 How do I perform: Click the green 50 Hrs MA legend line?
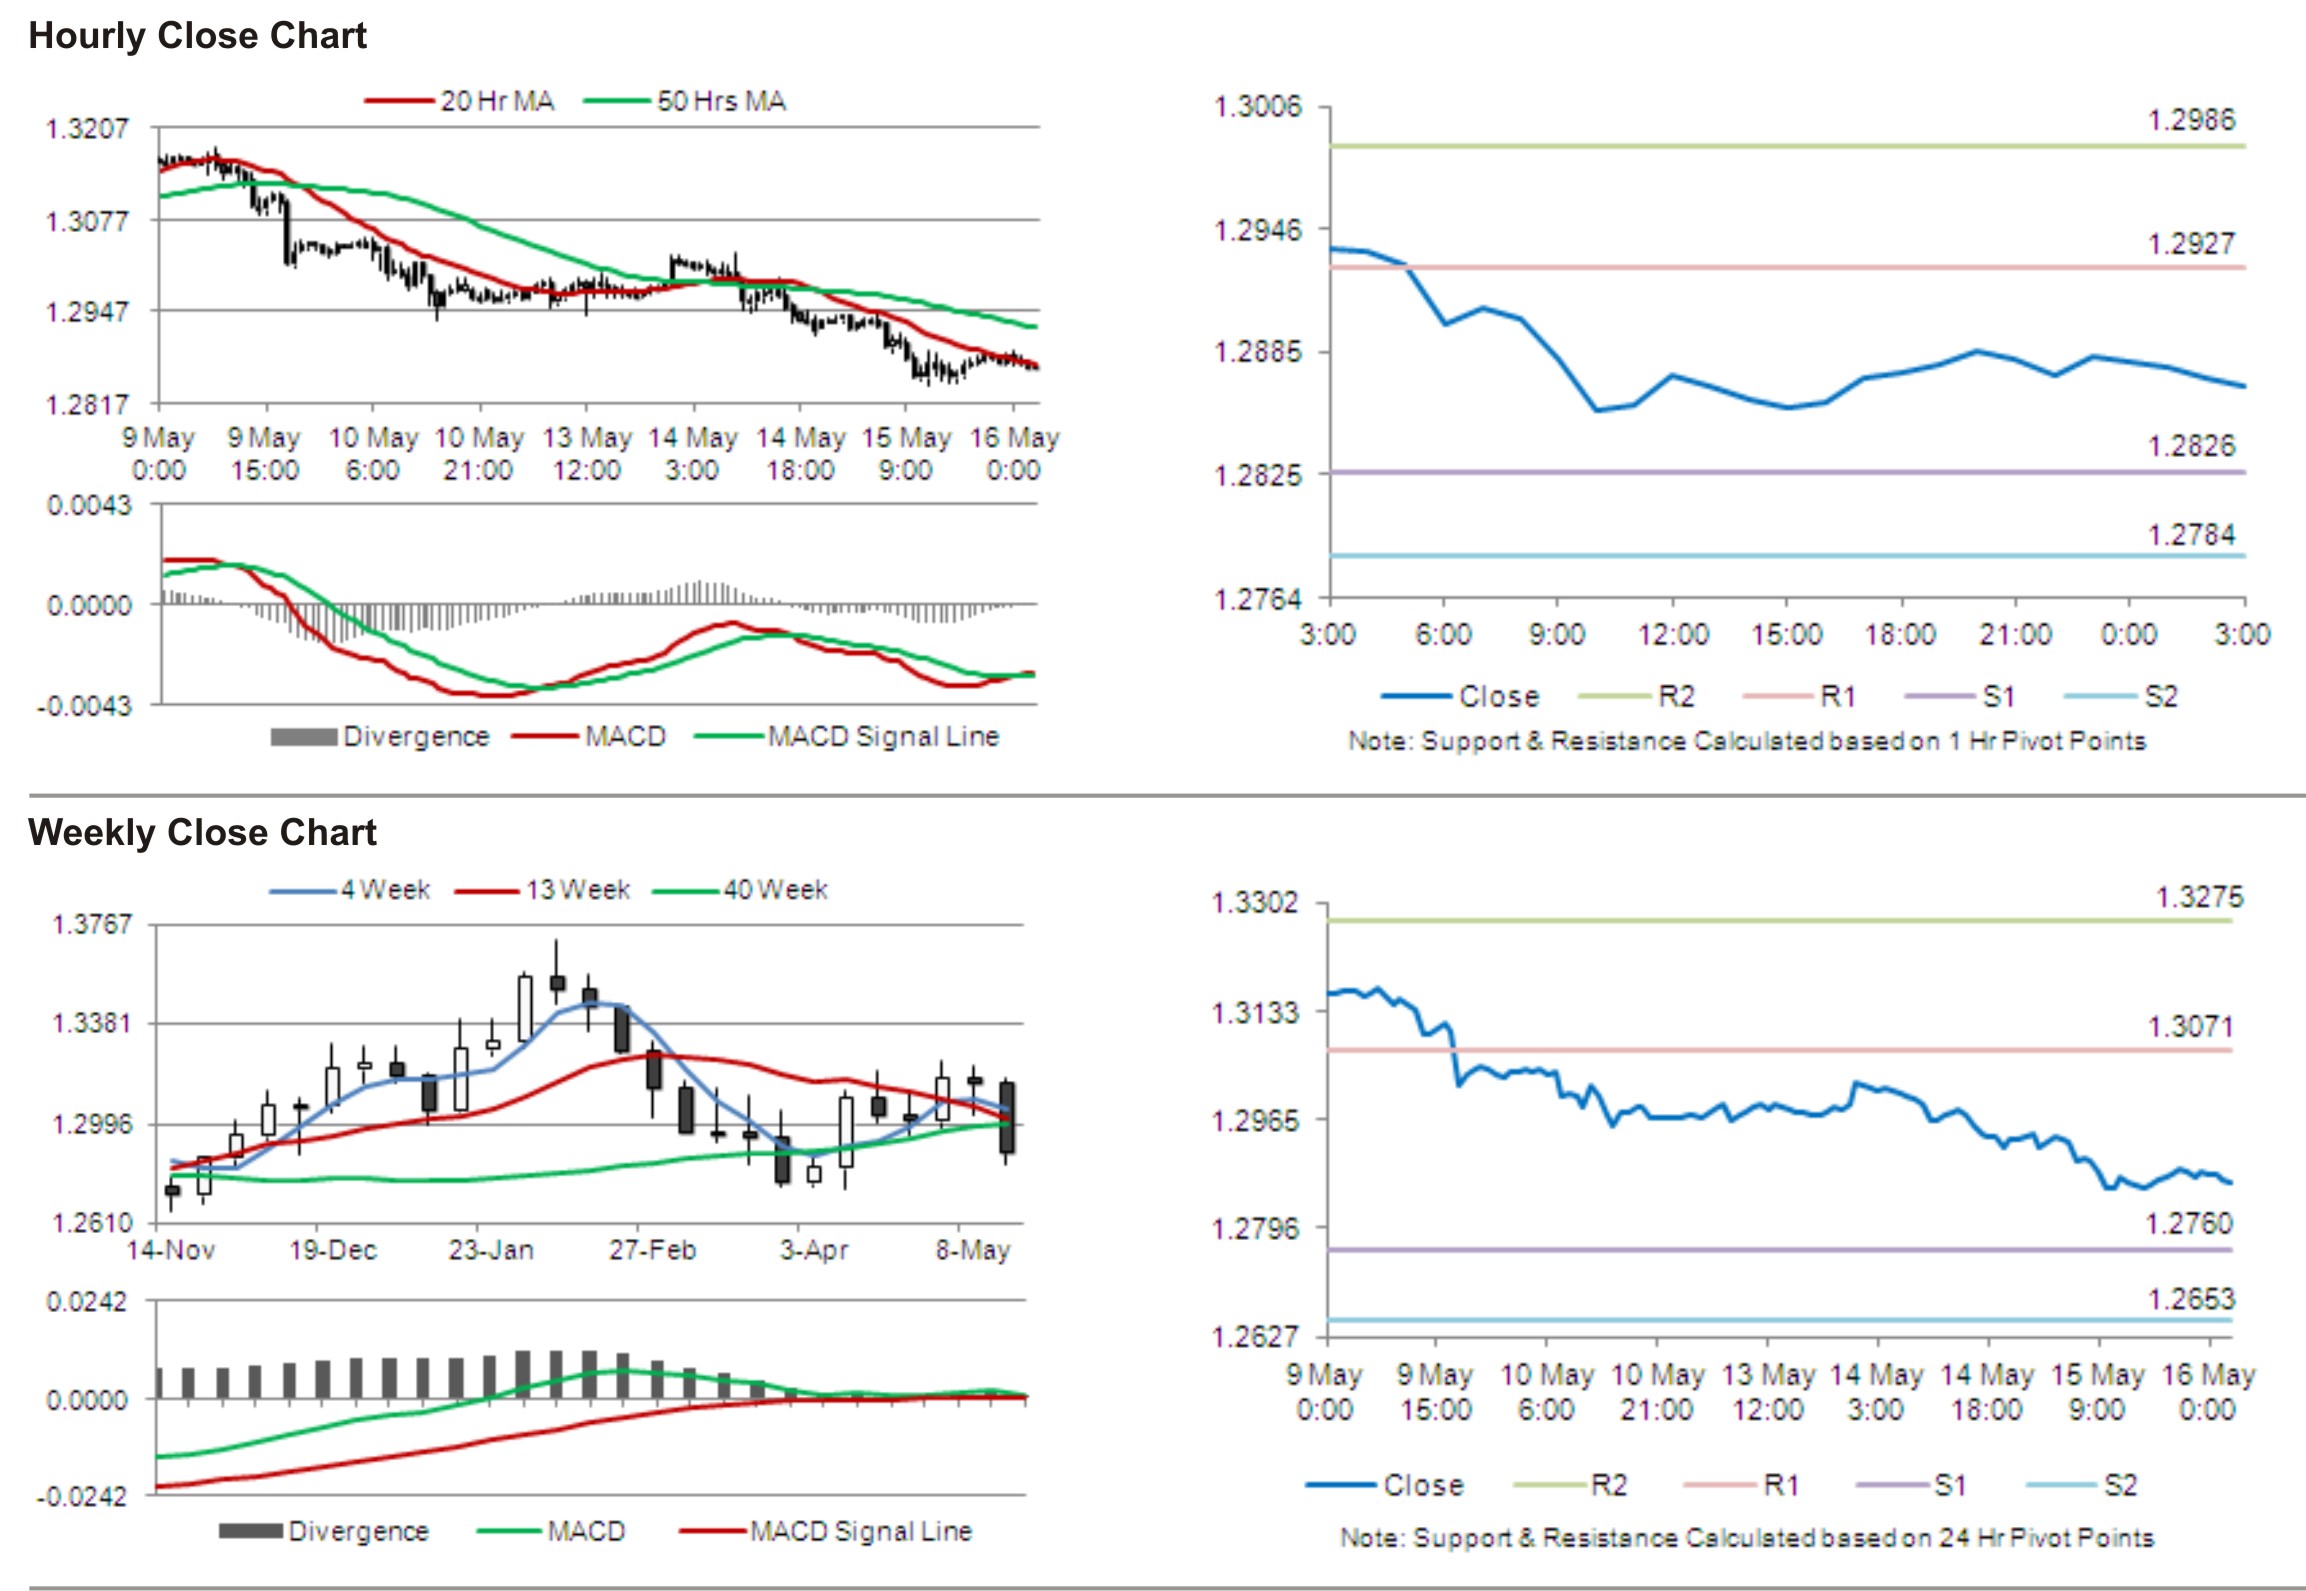coord(617,101)
